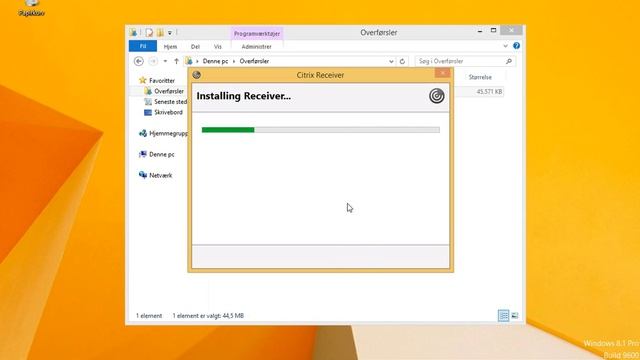This screenshot has width=640, height=360.
Task: Refresh the Overførsler folder view
Action: (402, 61)
